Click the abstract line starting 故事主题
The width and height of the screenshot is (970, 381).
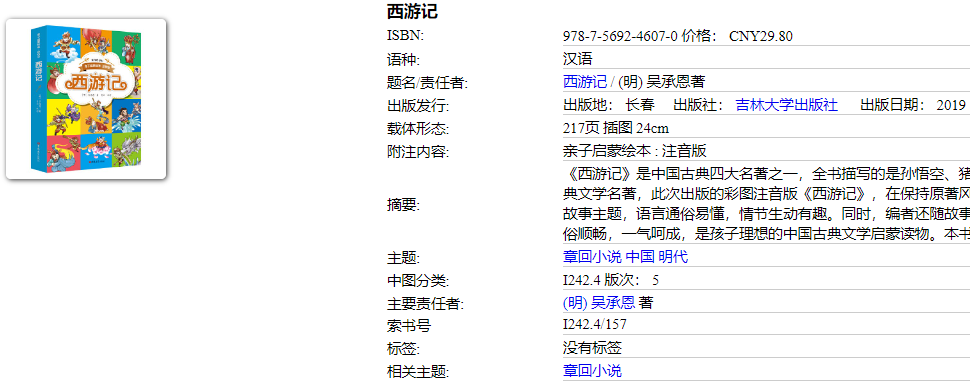pos(766,214)
